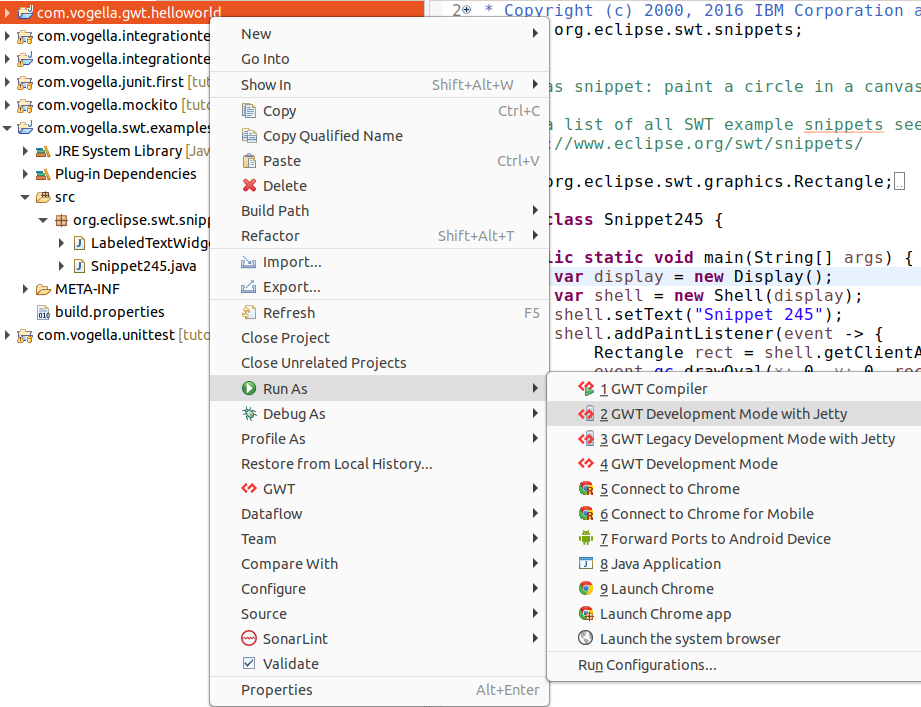Collapse the org.eclipse.swt.snippets package
The image size is (921, 707).
(43, 220)
